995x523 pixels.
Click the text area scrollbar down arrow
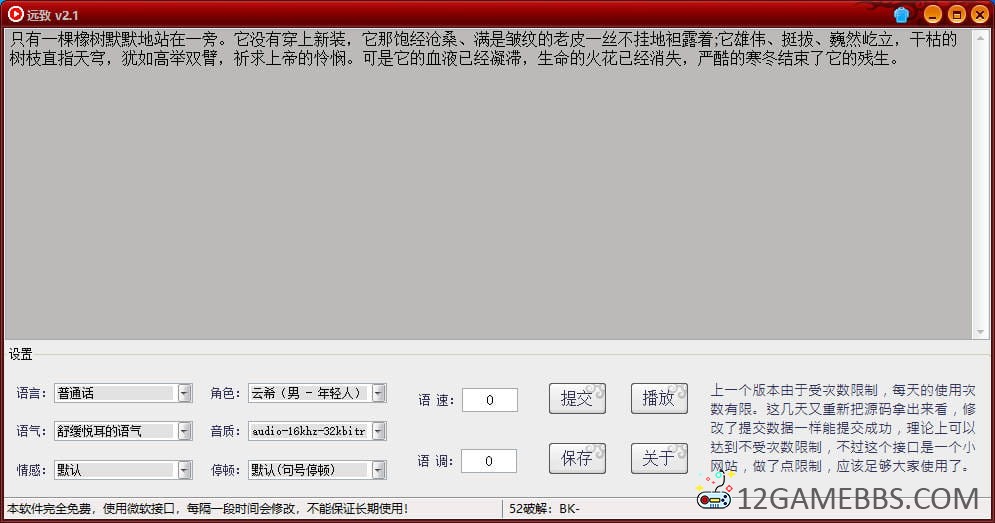click(980, 331)
